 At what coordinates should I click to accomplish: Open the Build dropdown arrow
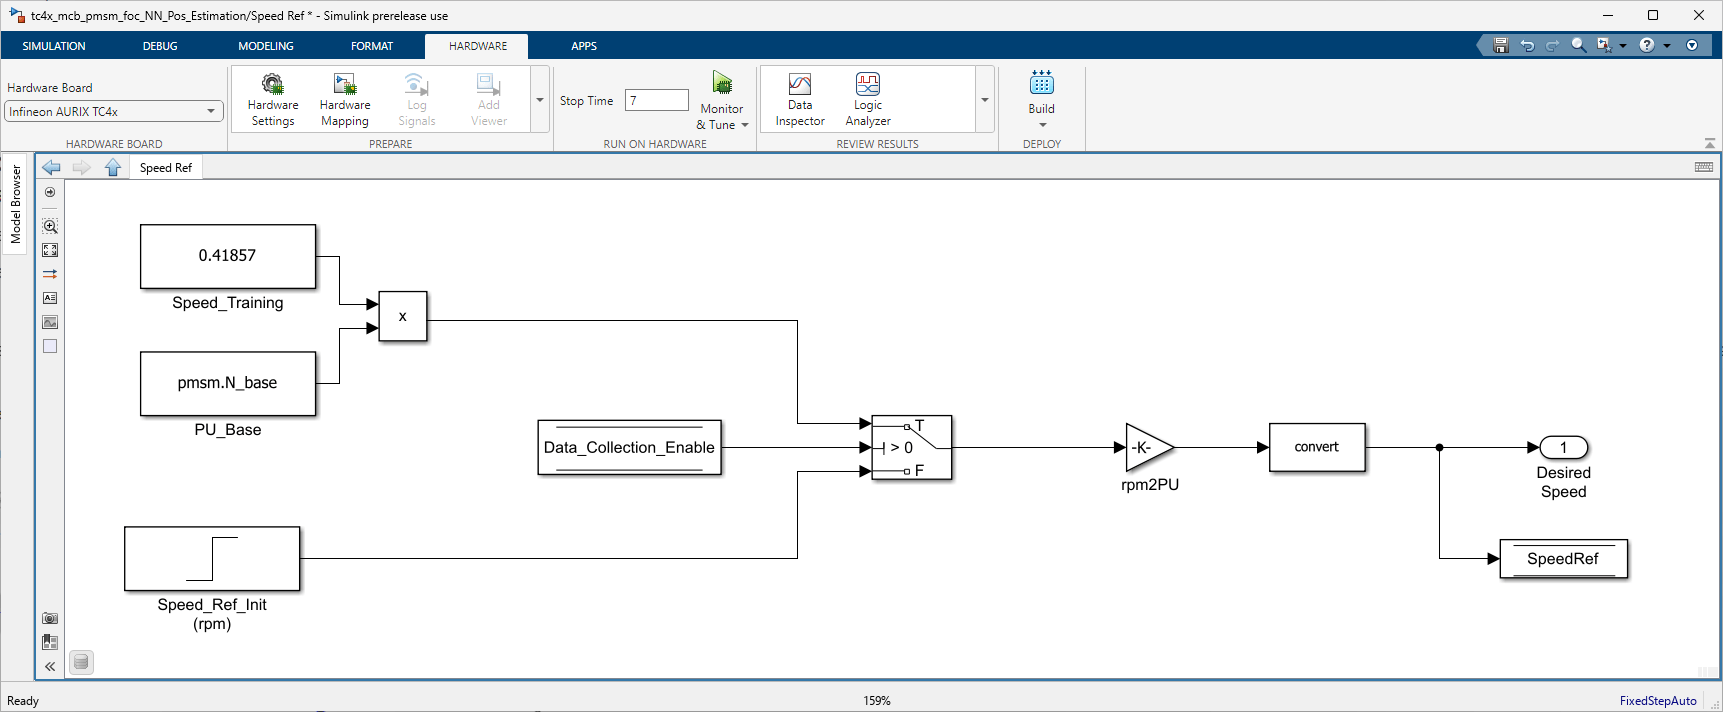click(1043, 125)
